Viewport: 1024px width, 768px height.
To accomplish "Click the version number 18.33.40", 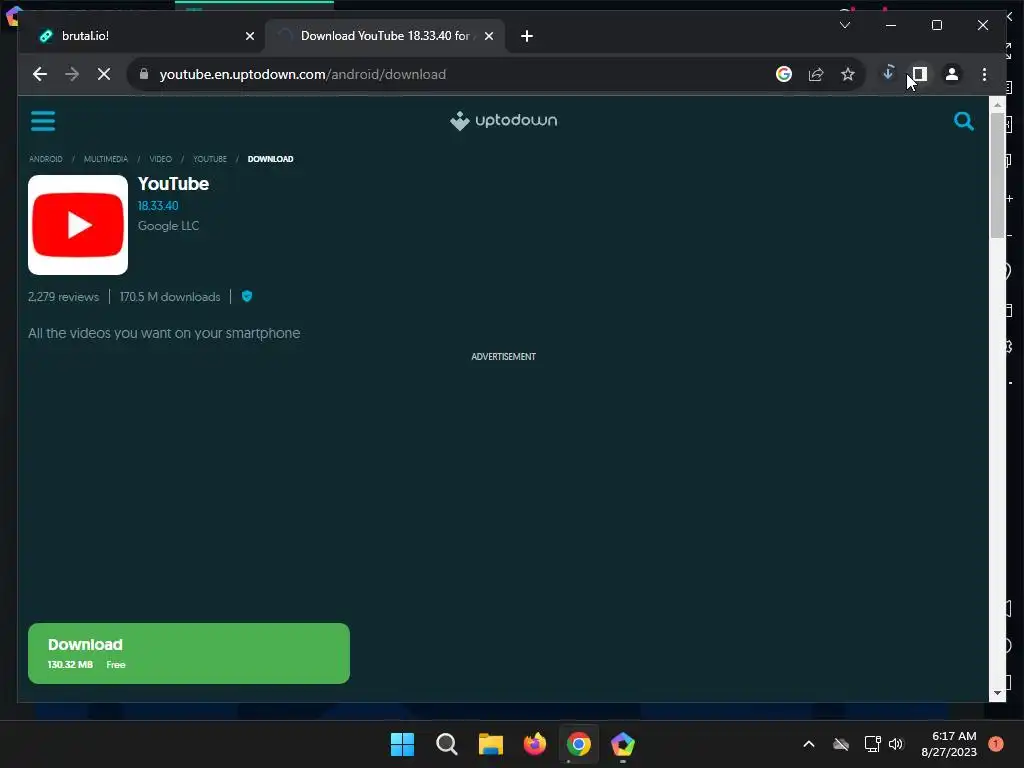I will pos(158,206).
